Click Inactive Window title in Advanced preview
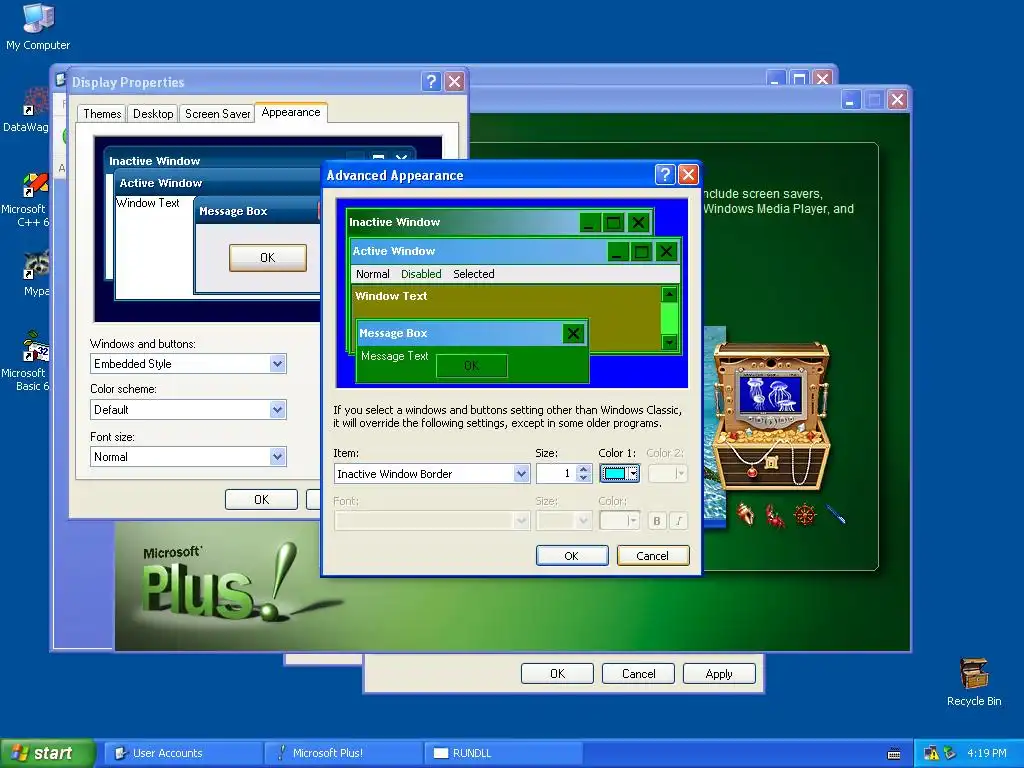The height and width of the screenshot is (768, 1024). [394, 222]
